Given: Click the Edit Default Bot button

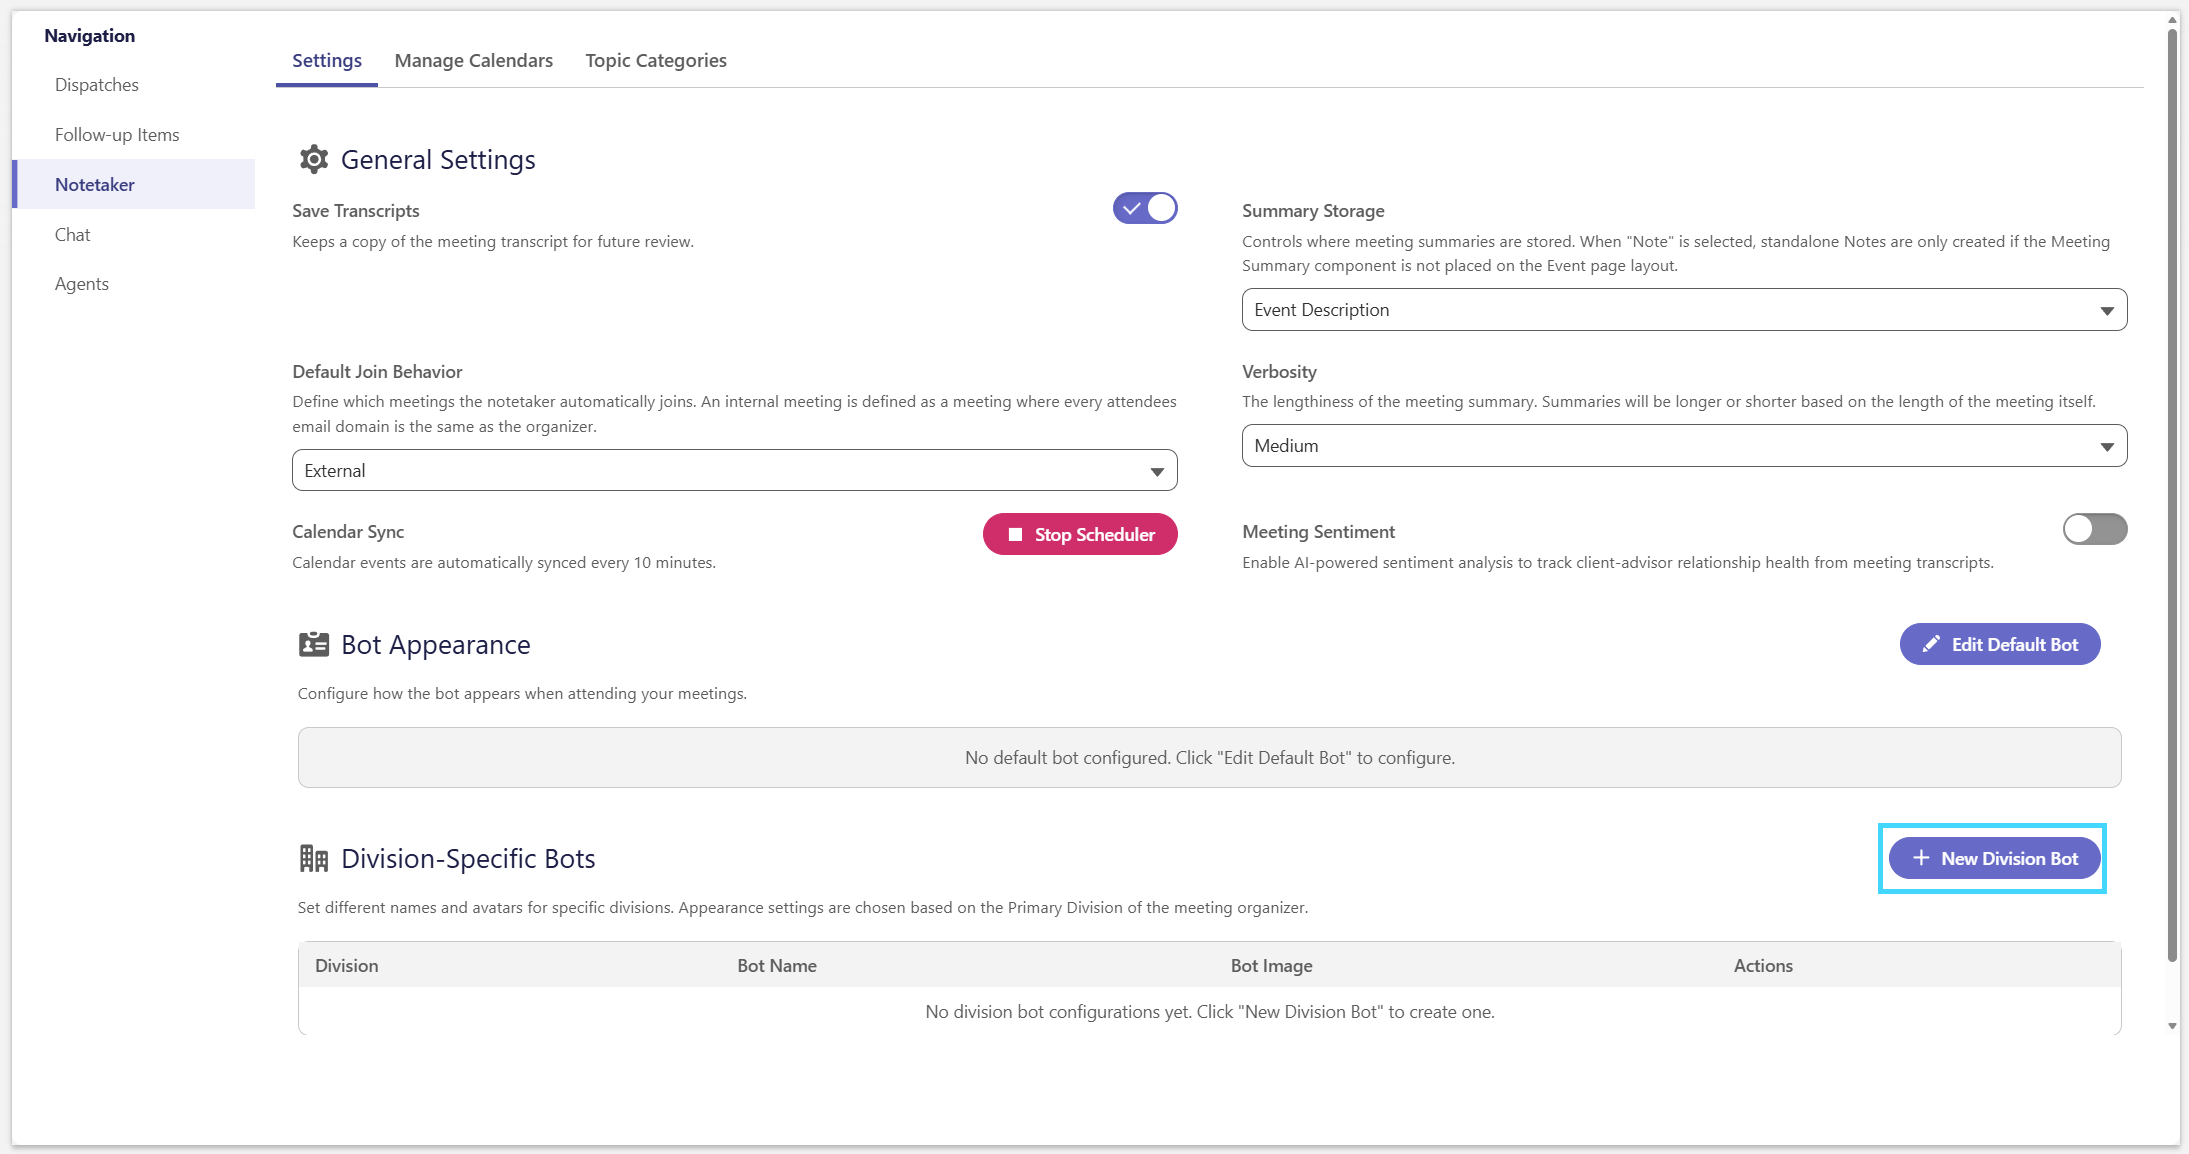Looking at the screenshot, I should coord(2000,644).
